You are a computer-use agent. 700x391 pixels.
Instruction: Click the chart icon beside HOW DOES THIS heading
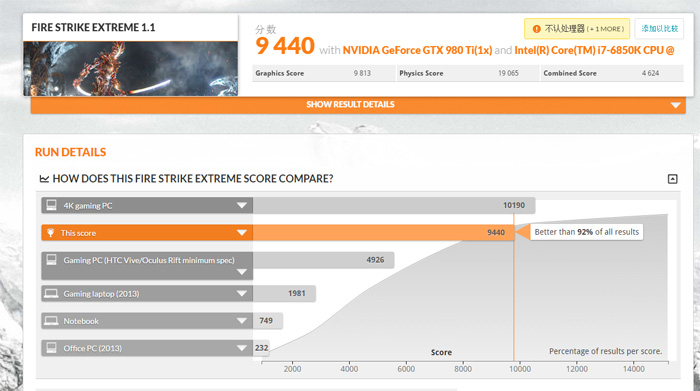click(44, 179)
